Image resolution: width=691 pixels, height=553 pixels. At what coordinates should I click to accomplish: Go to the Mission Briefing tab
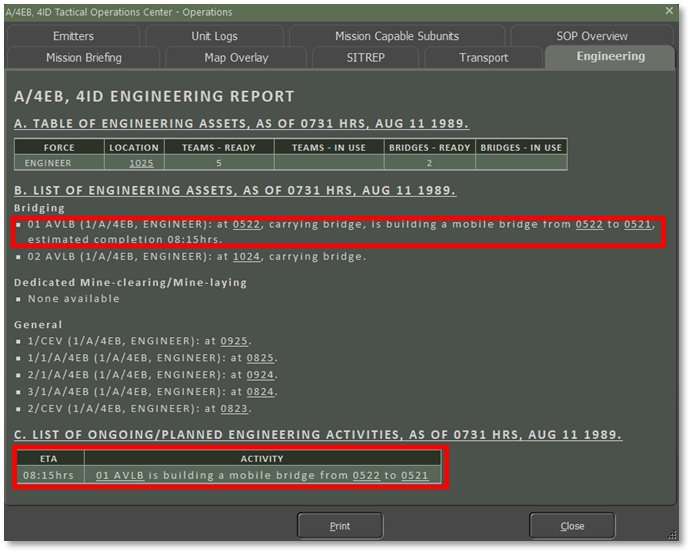(84, 58)
